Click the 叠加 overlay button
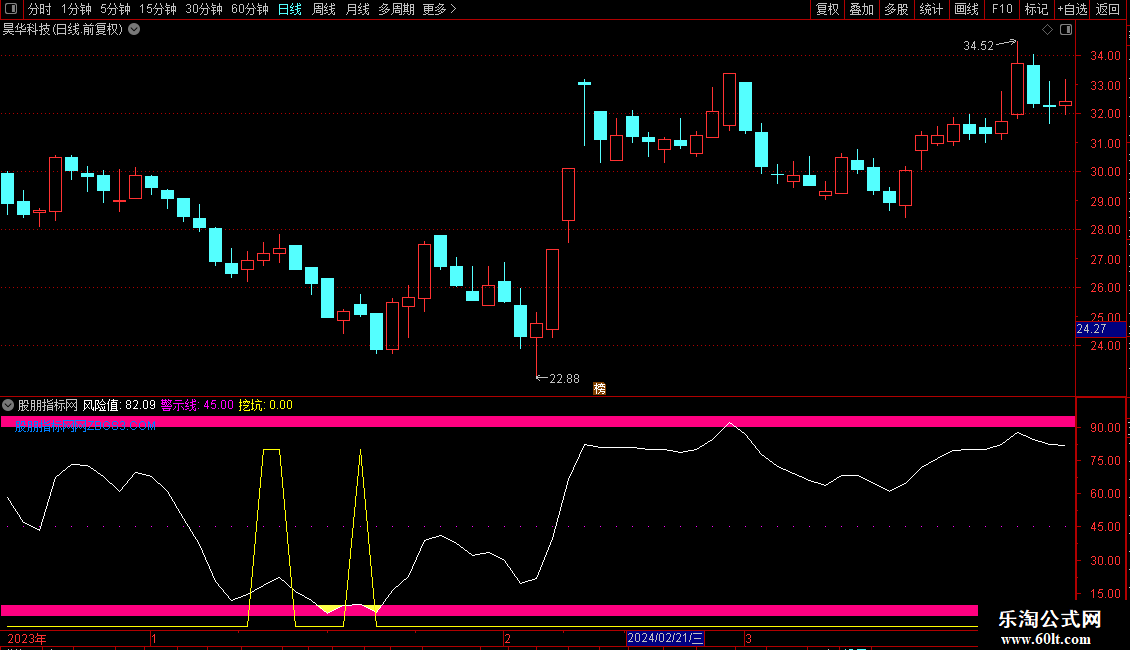Screen dimensions: 1130x650 [x=861, y=9]
